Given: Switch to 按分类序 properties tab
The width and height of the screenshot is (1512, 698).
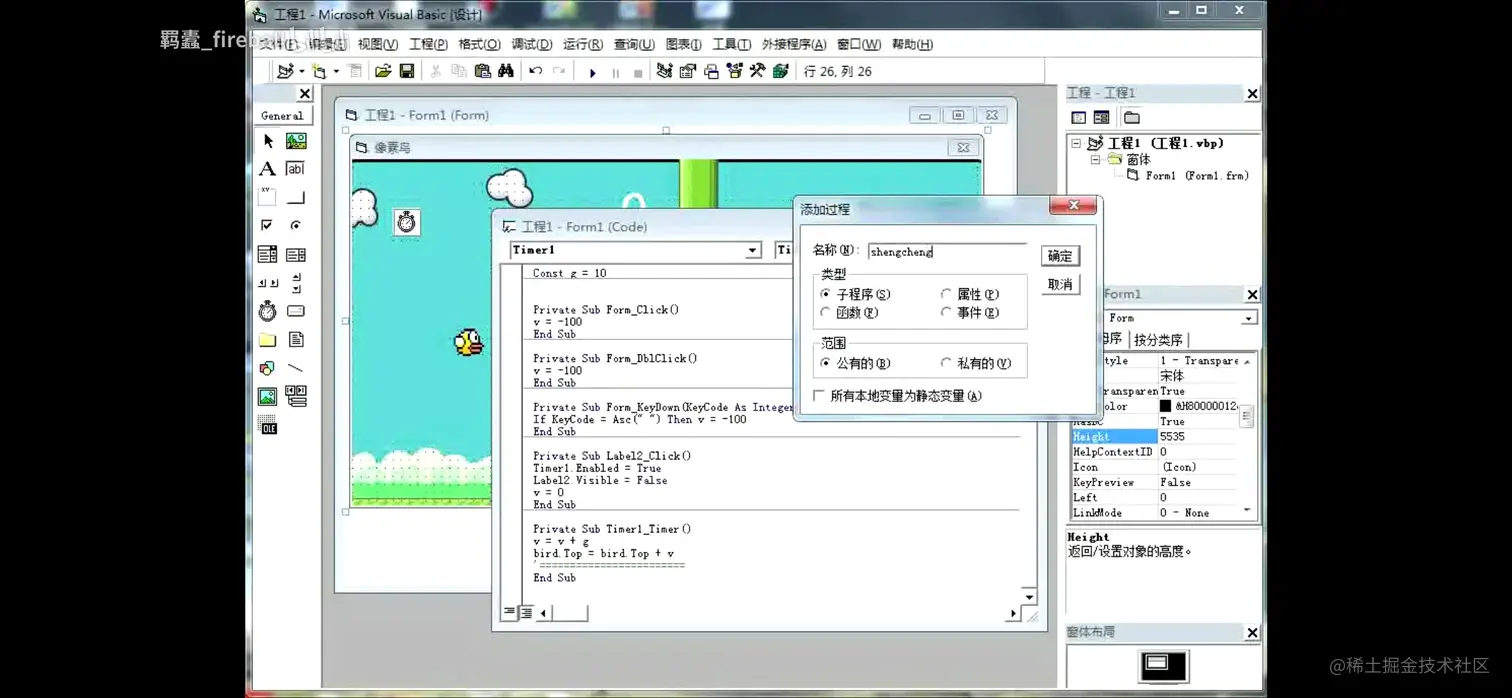Looking at the screenshot, I should [1158, 340].
